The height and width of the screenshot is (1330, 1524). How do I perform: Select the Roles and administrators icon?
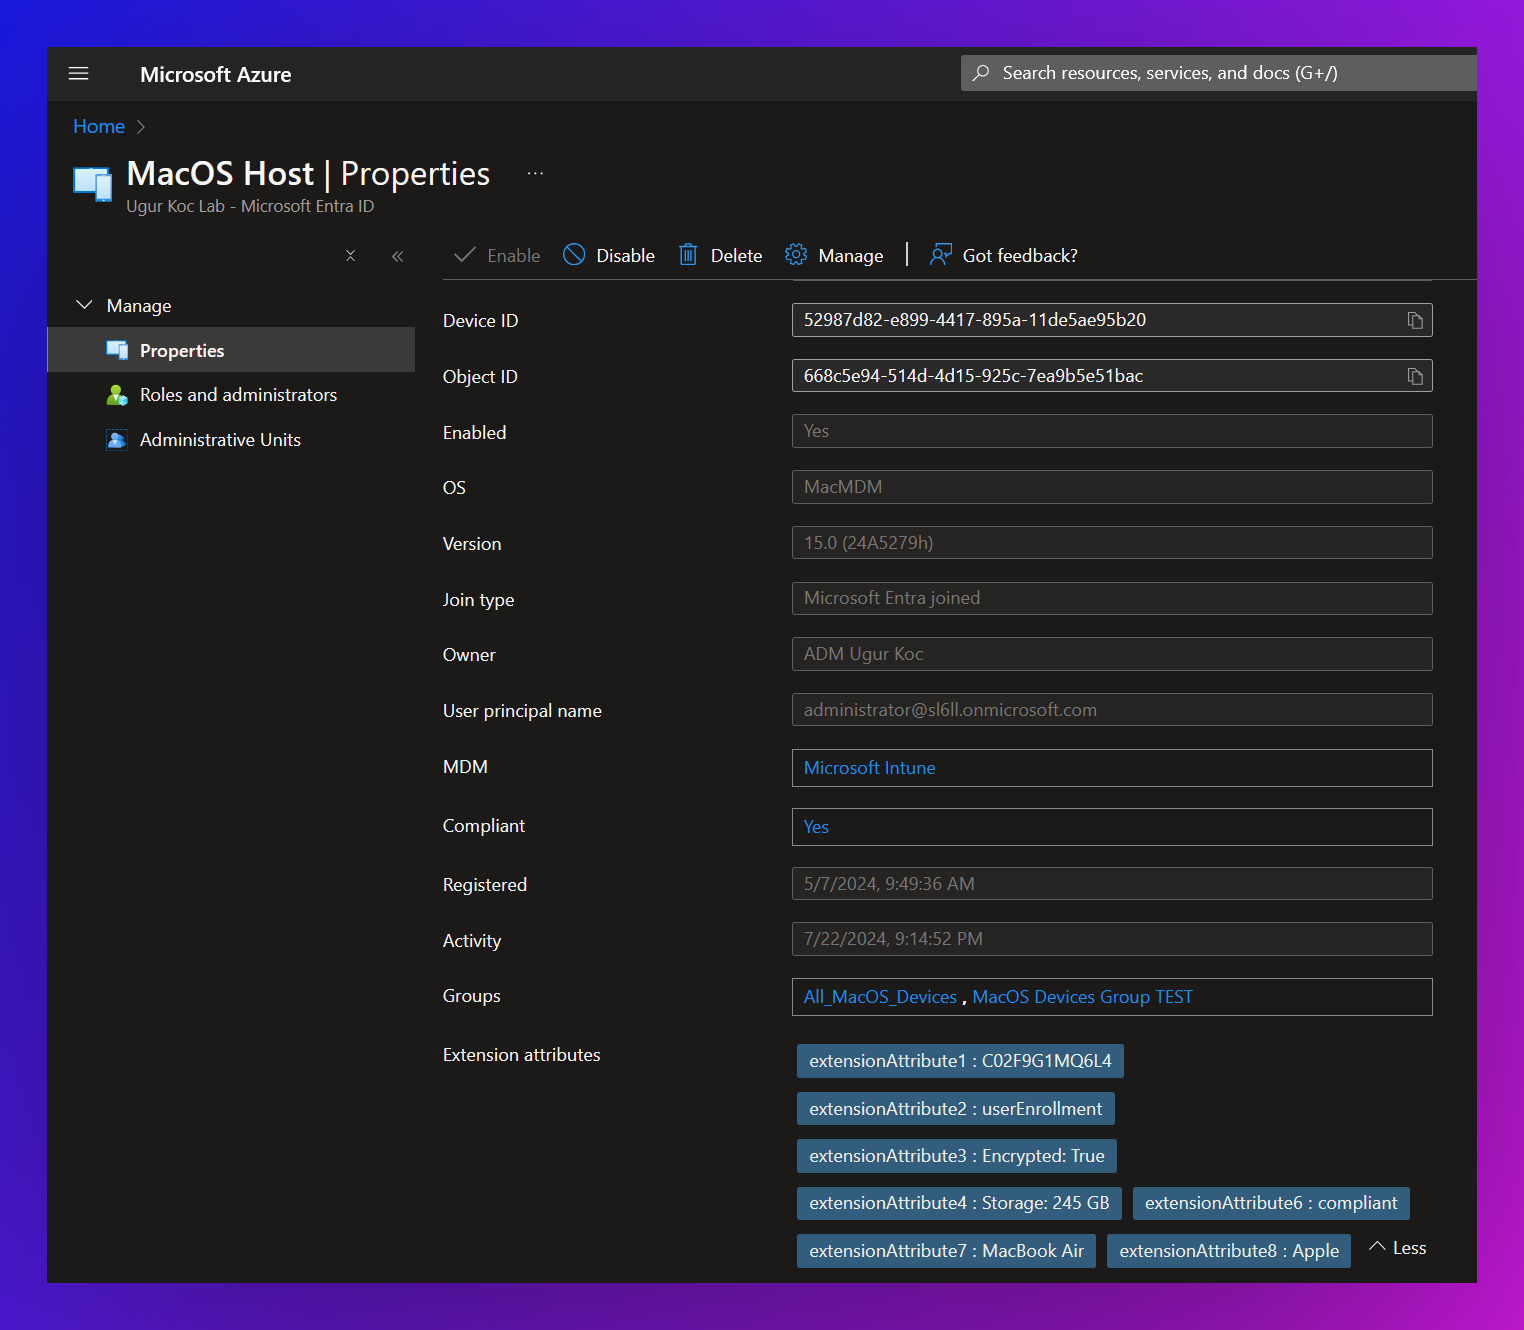(117, 395)
